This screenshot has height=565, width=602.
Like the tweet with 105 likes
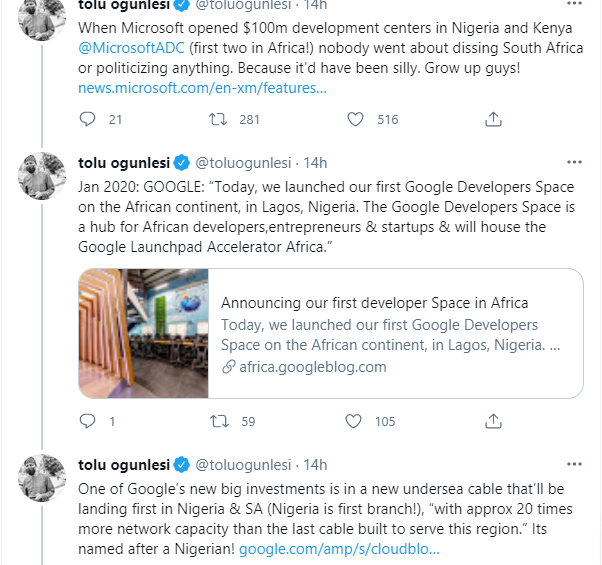(x=353, y=421)
